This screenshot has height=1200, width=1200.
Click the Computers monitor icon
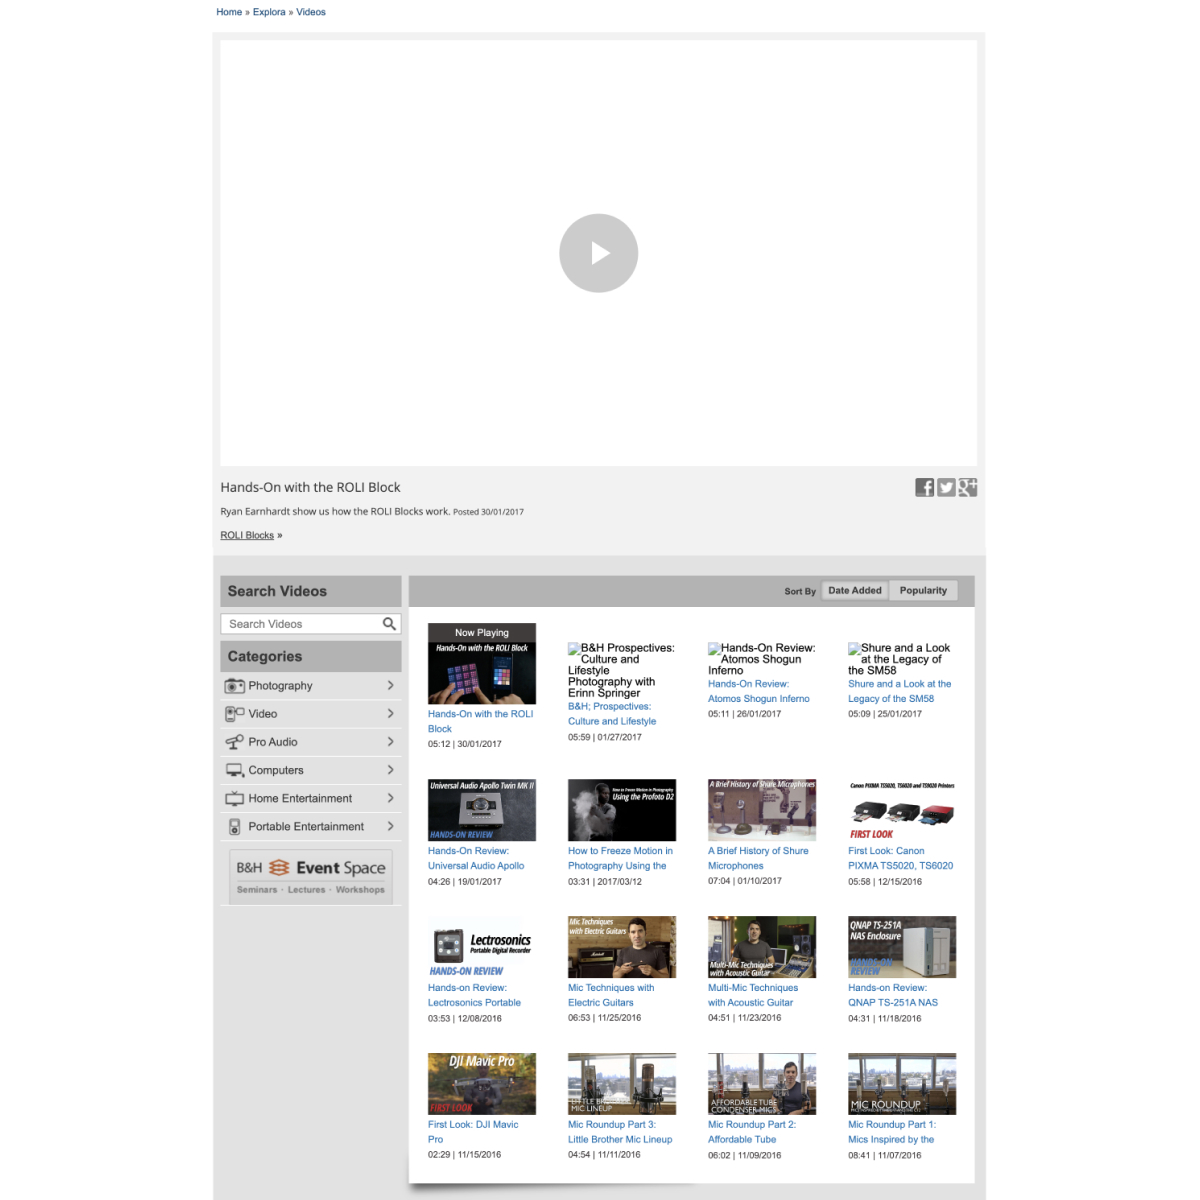pos(235,770)
